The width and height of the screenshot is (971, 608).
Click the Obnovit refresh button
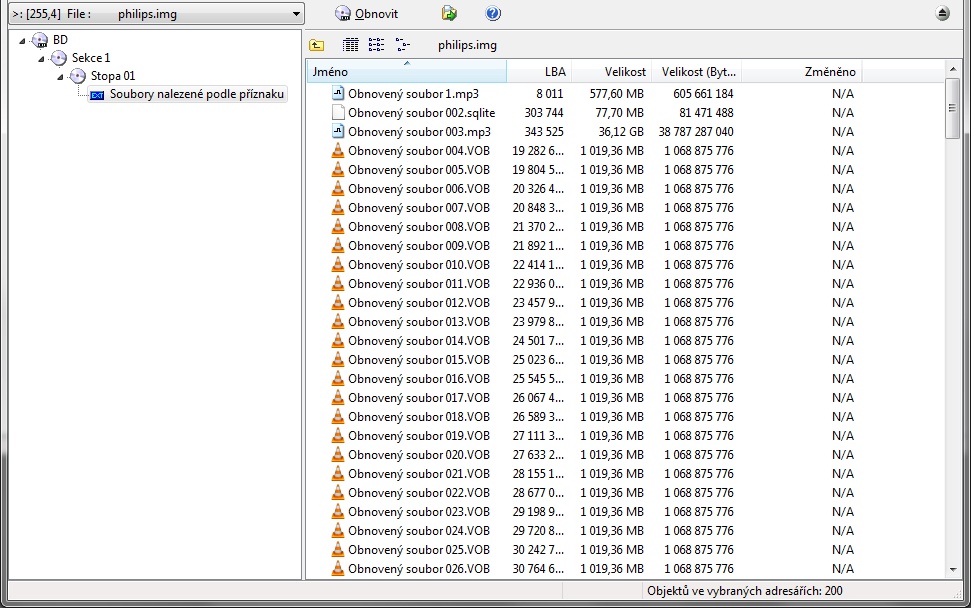[x=367, y=14]
